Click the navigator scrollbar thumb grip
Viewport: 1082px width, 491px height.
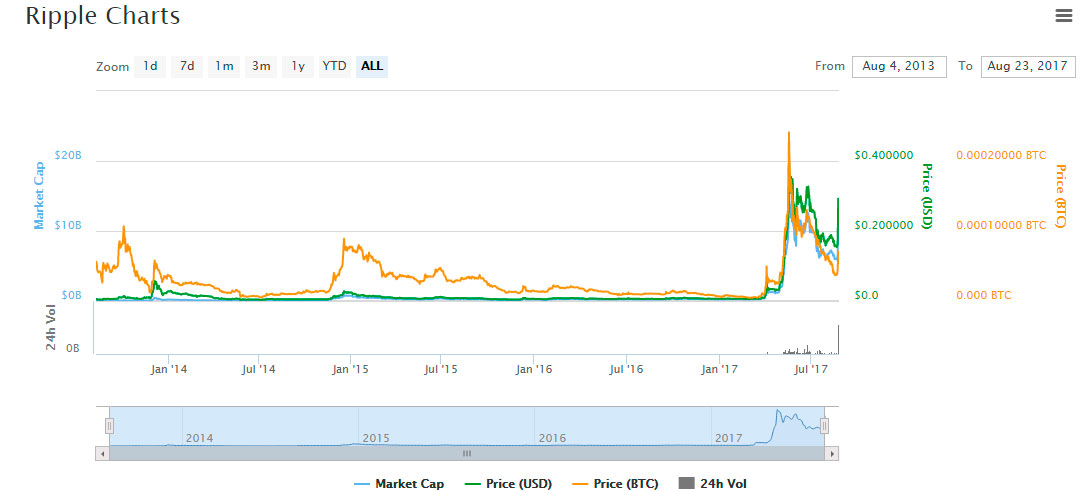pyautogui.click(x=466, y=454)
